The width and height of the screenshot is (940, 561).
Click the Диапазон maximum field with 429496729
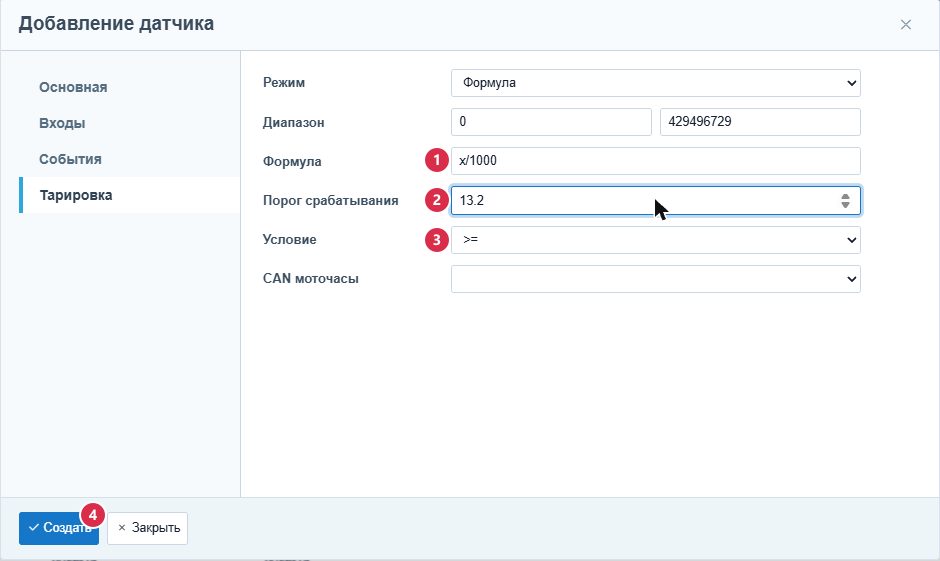[x=760, y=122]
